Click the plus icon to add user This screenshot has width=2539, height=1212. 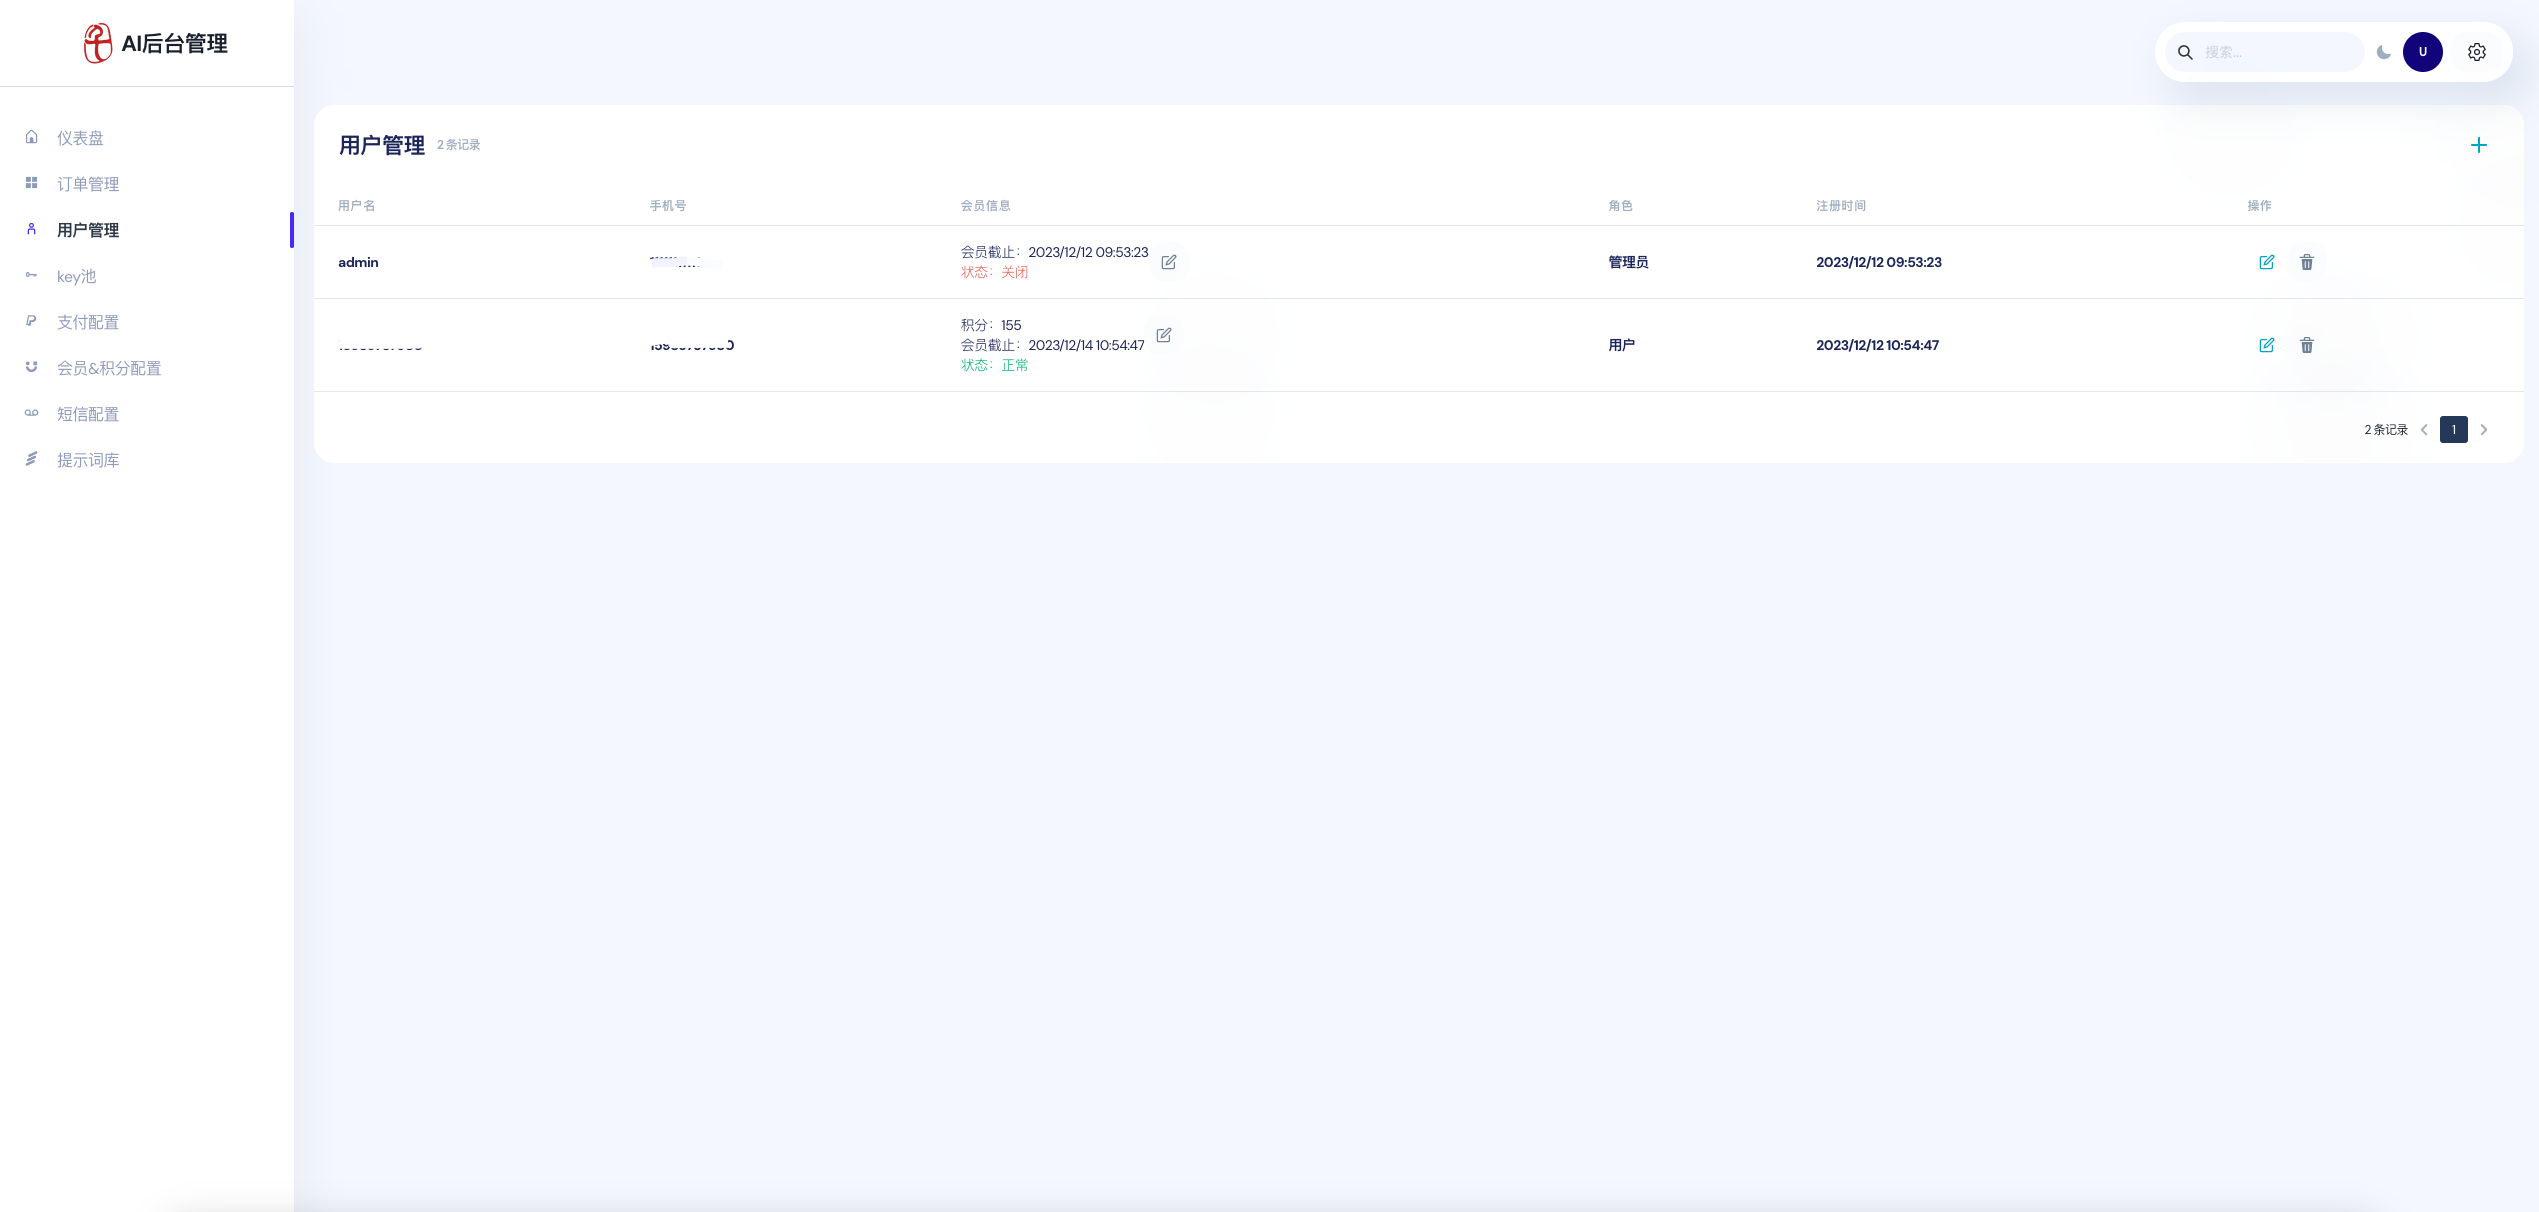[2478, 146]
